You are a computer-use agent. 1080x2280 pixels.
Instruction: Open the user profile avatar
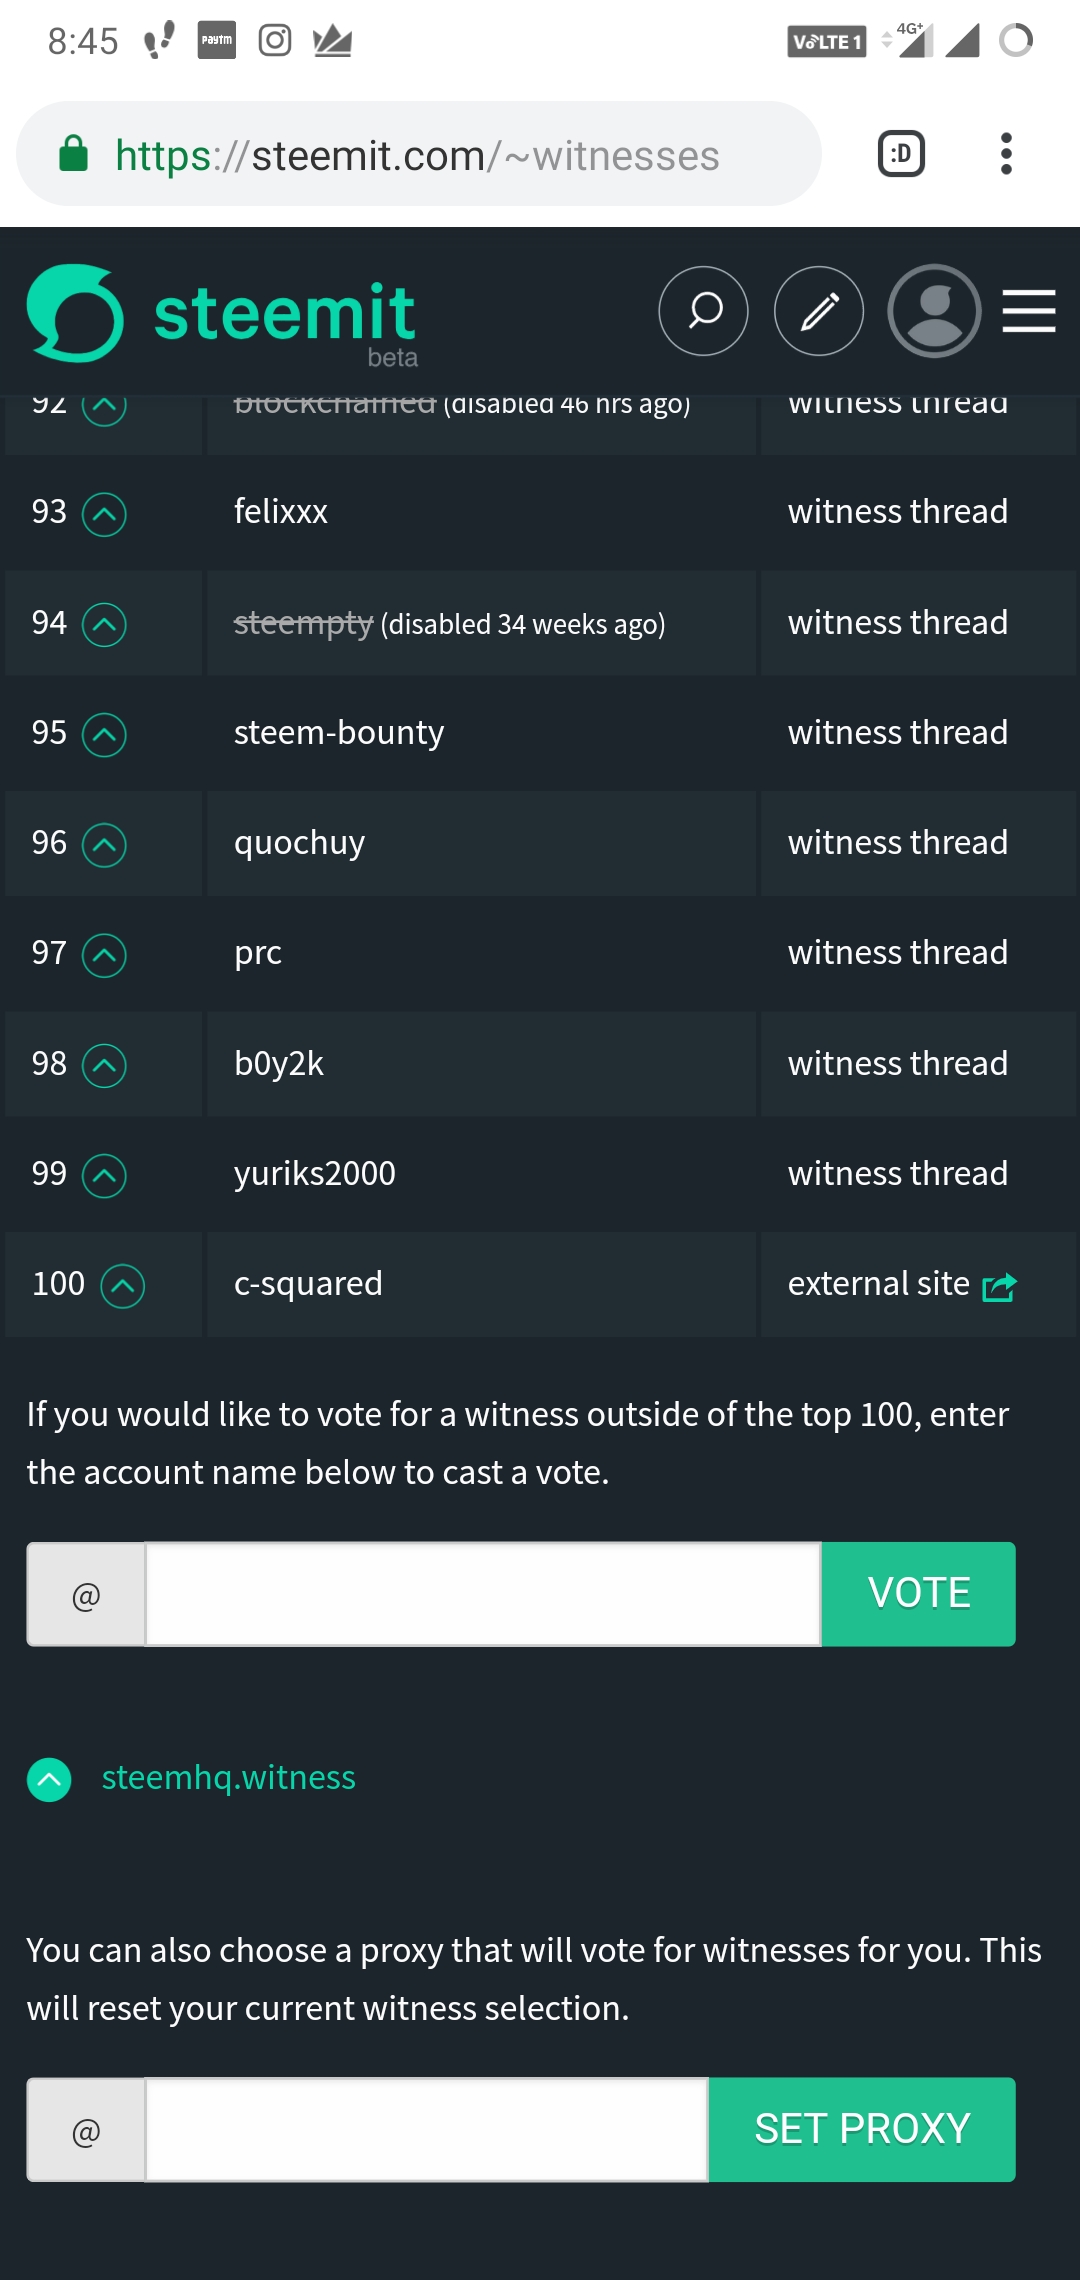[934, 311]
